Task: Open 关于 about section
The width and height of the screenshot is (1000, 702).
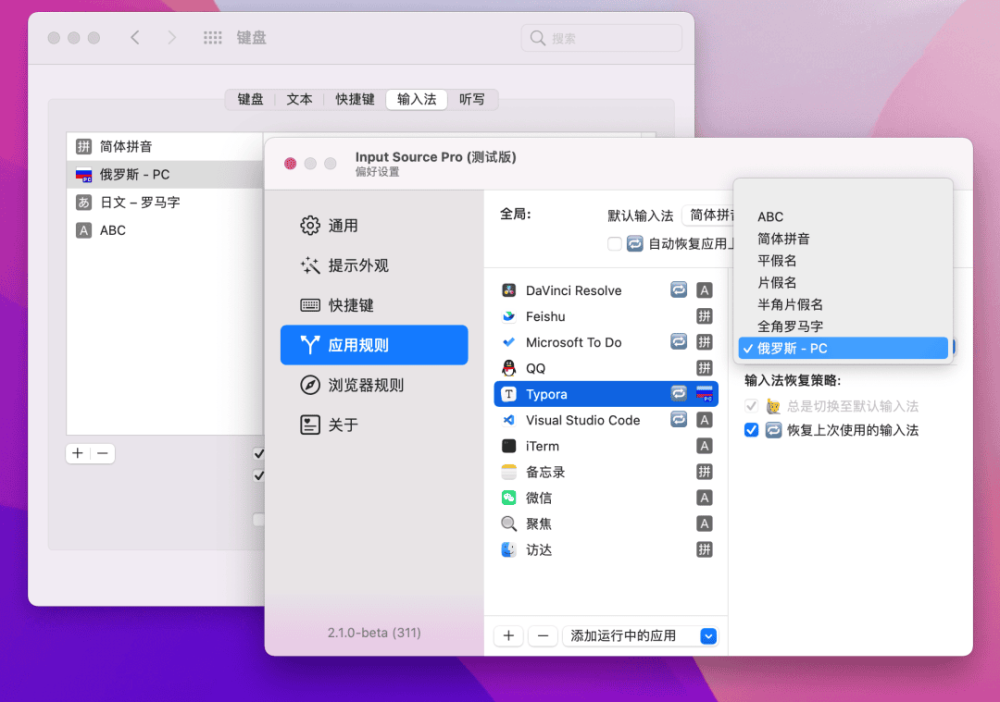Action: click(374, 425)
